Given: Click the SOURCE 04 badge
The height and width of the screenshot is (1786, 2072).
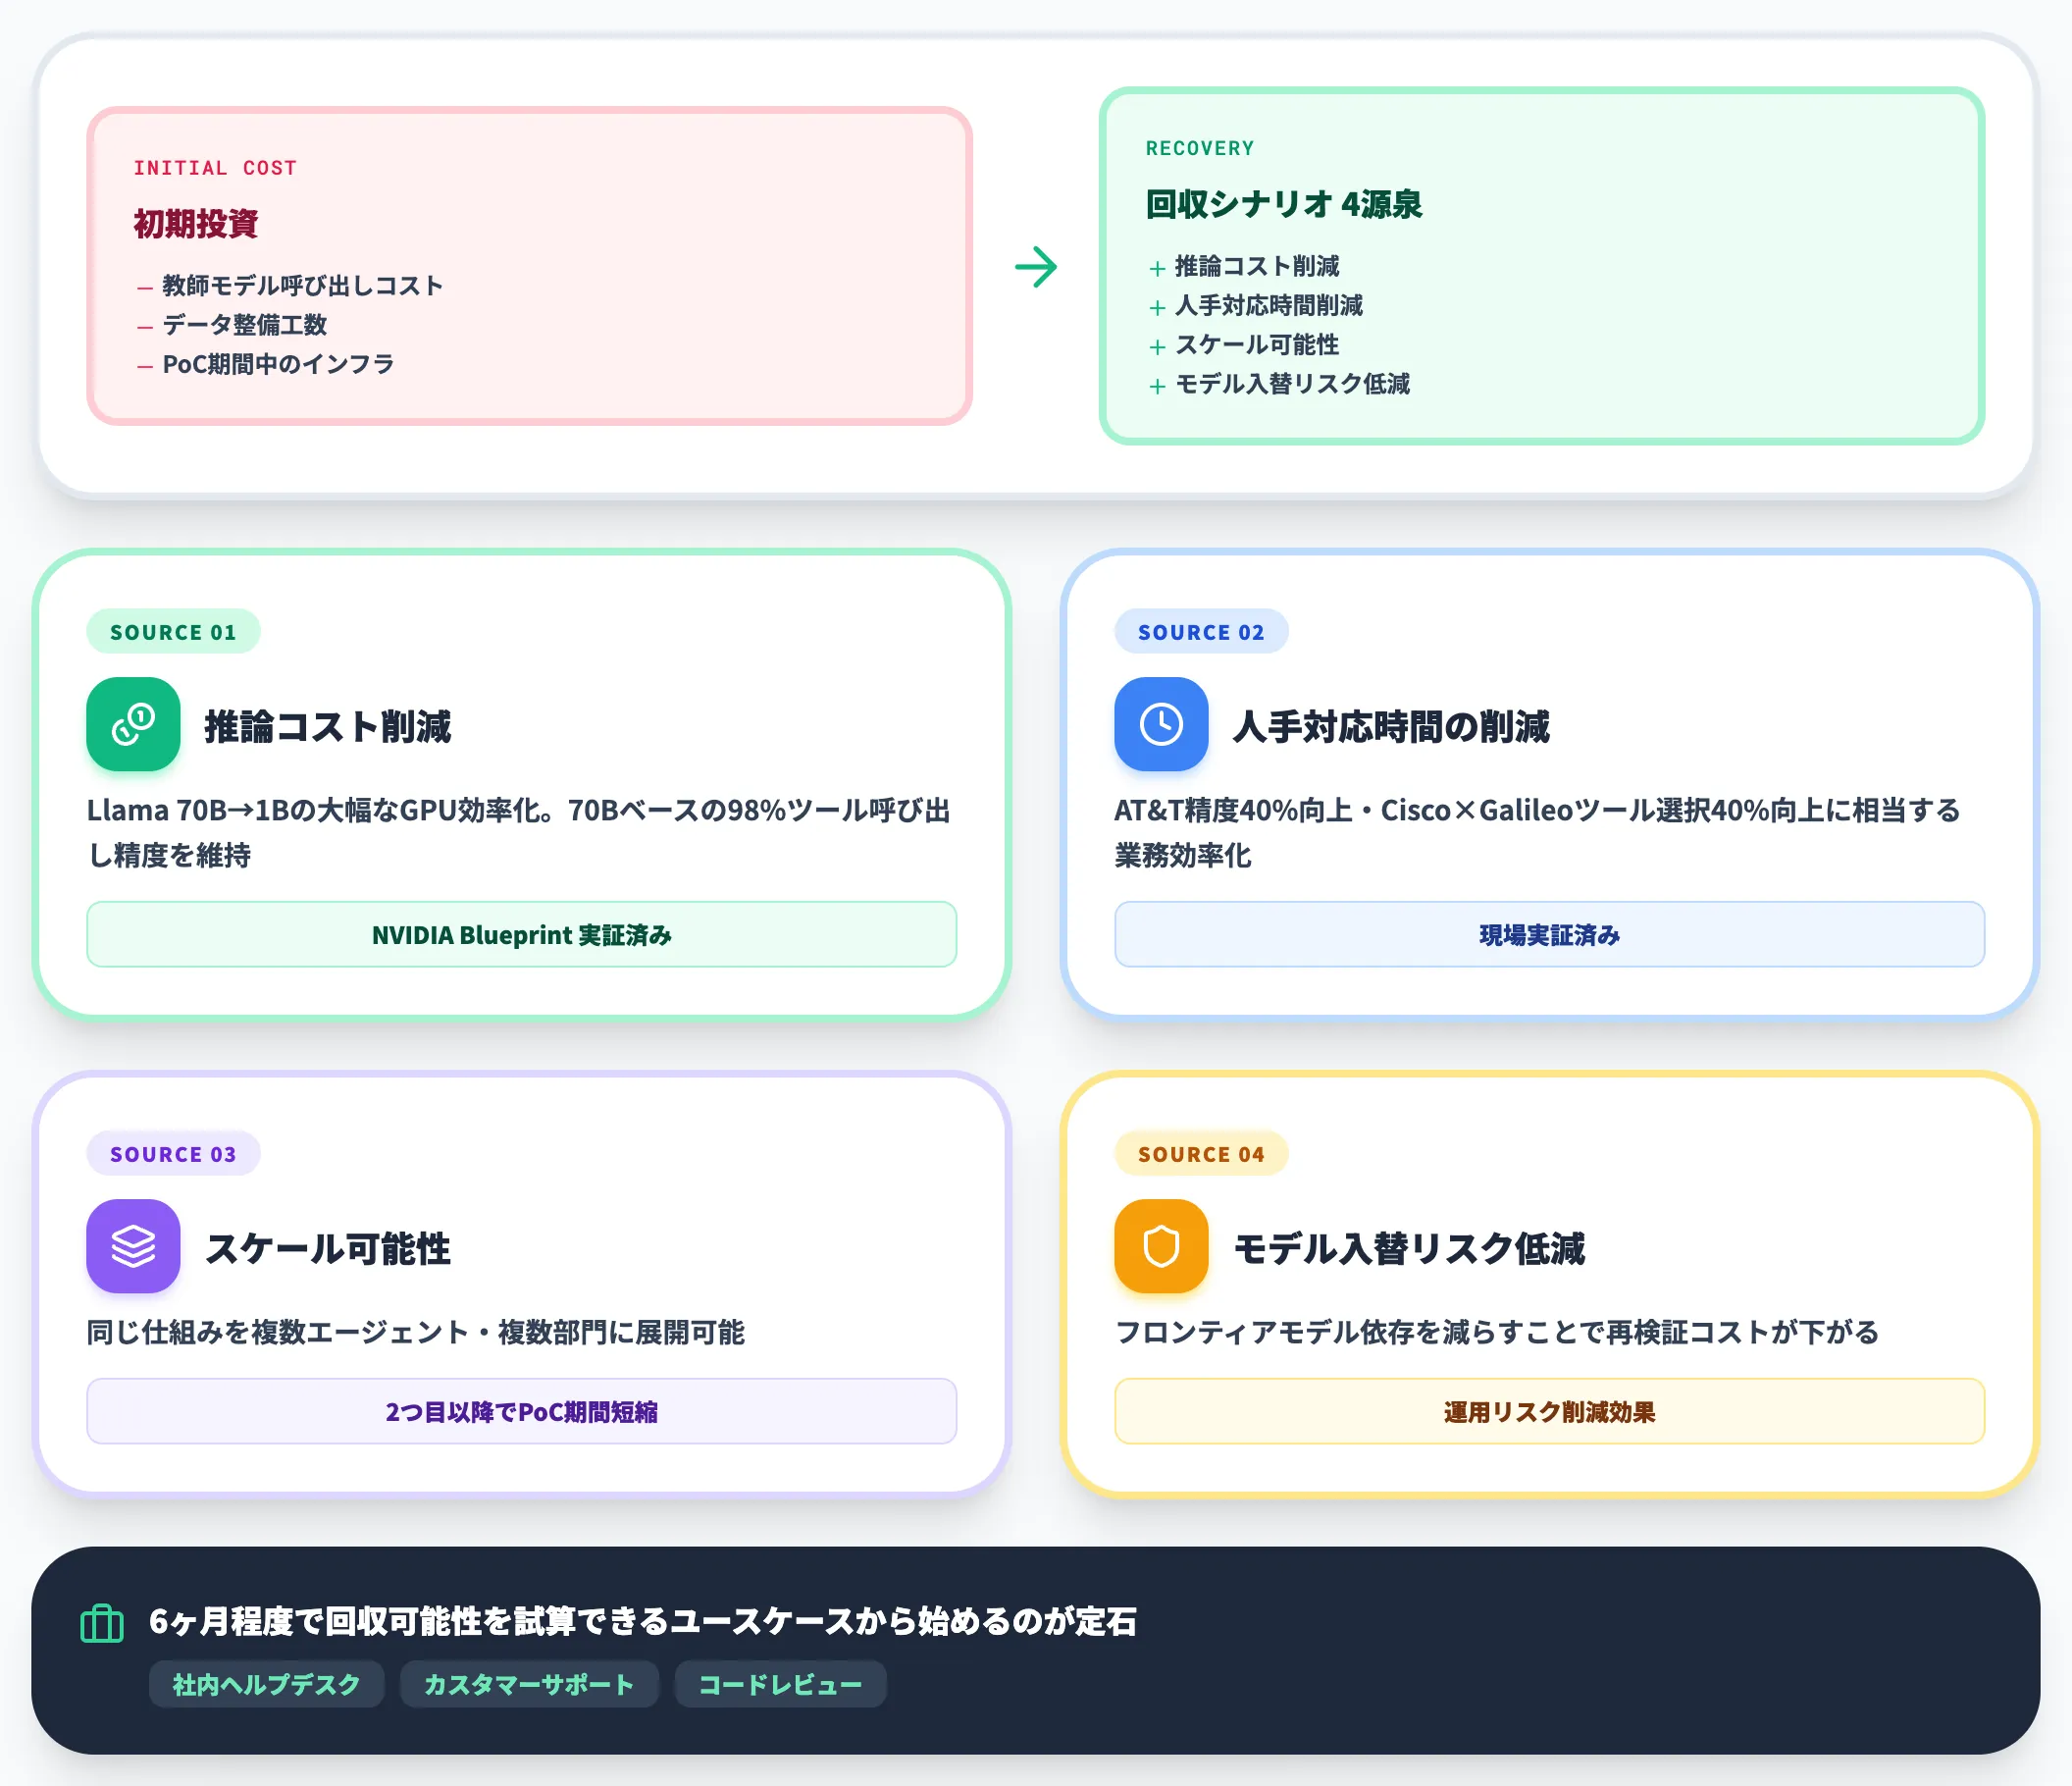Looking at the screenshot, I should click(1201, 1154).
